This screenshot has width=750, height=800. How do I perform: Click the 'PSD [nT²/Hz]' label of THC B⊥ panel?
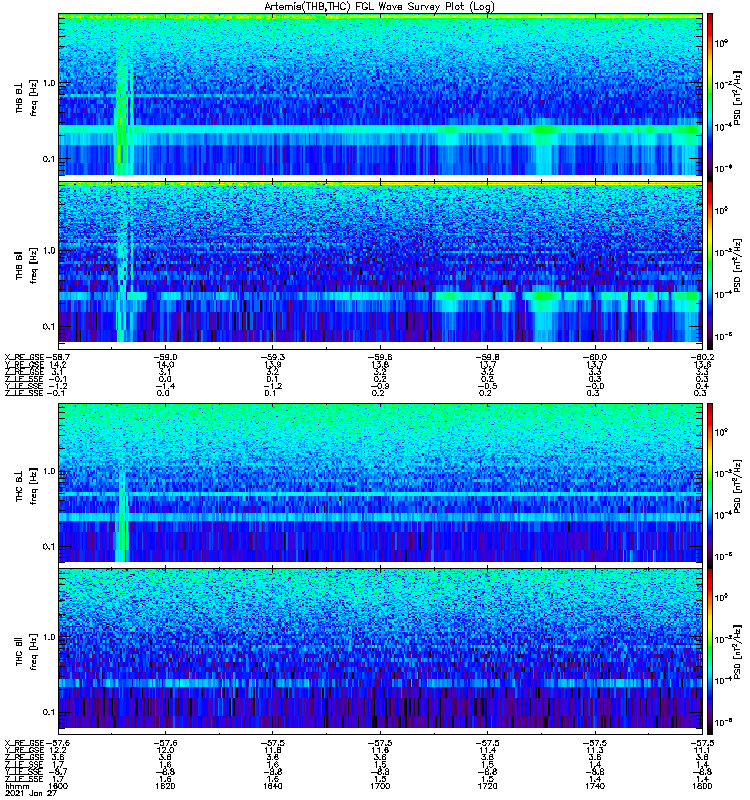pos(737,486)
